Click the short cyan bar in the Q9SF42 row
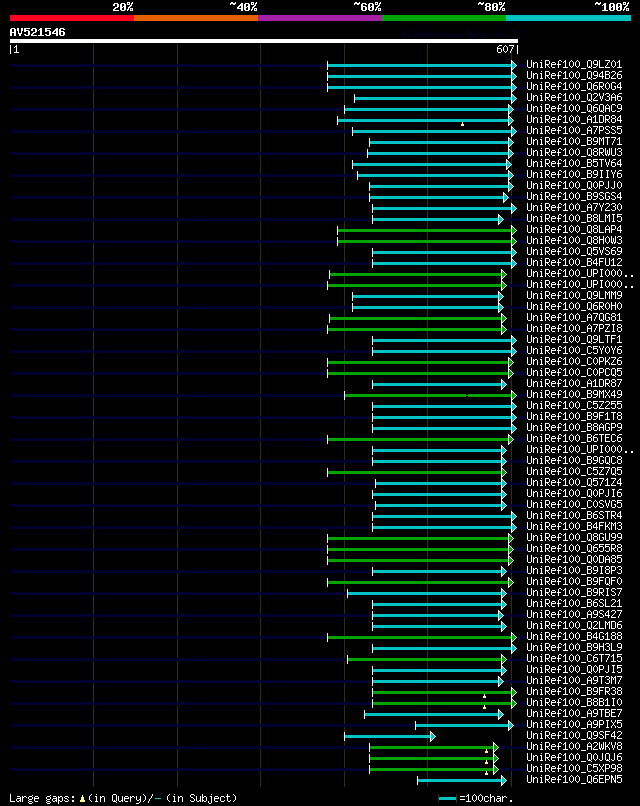This screenshot has width=640, height=806. (388, 737)
